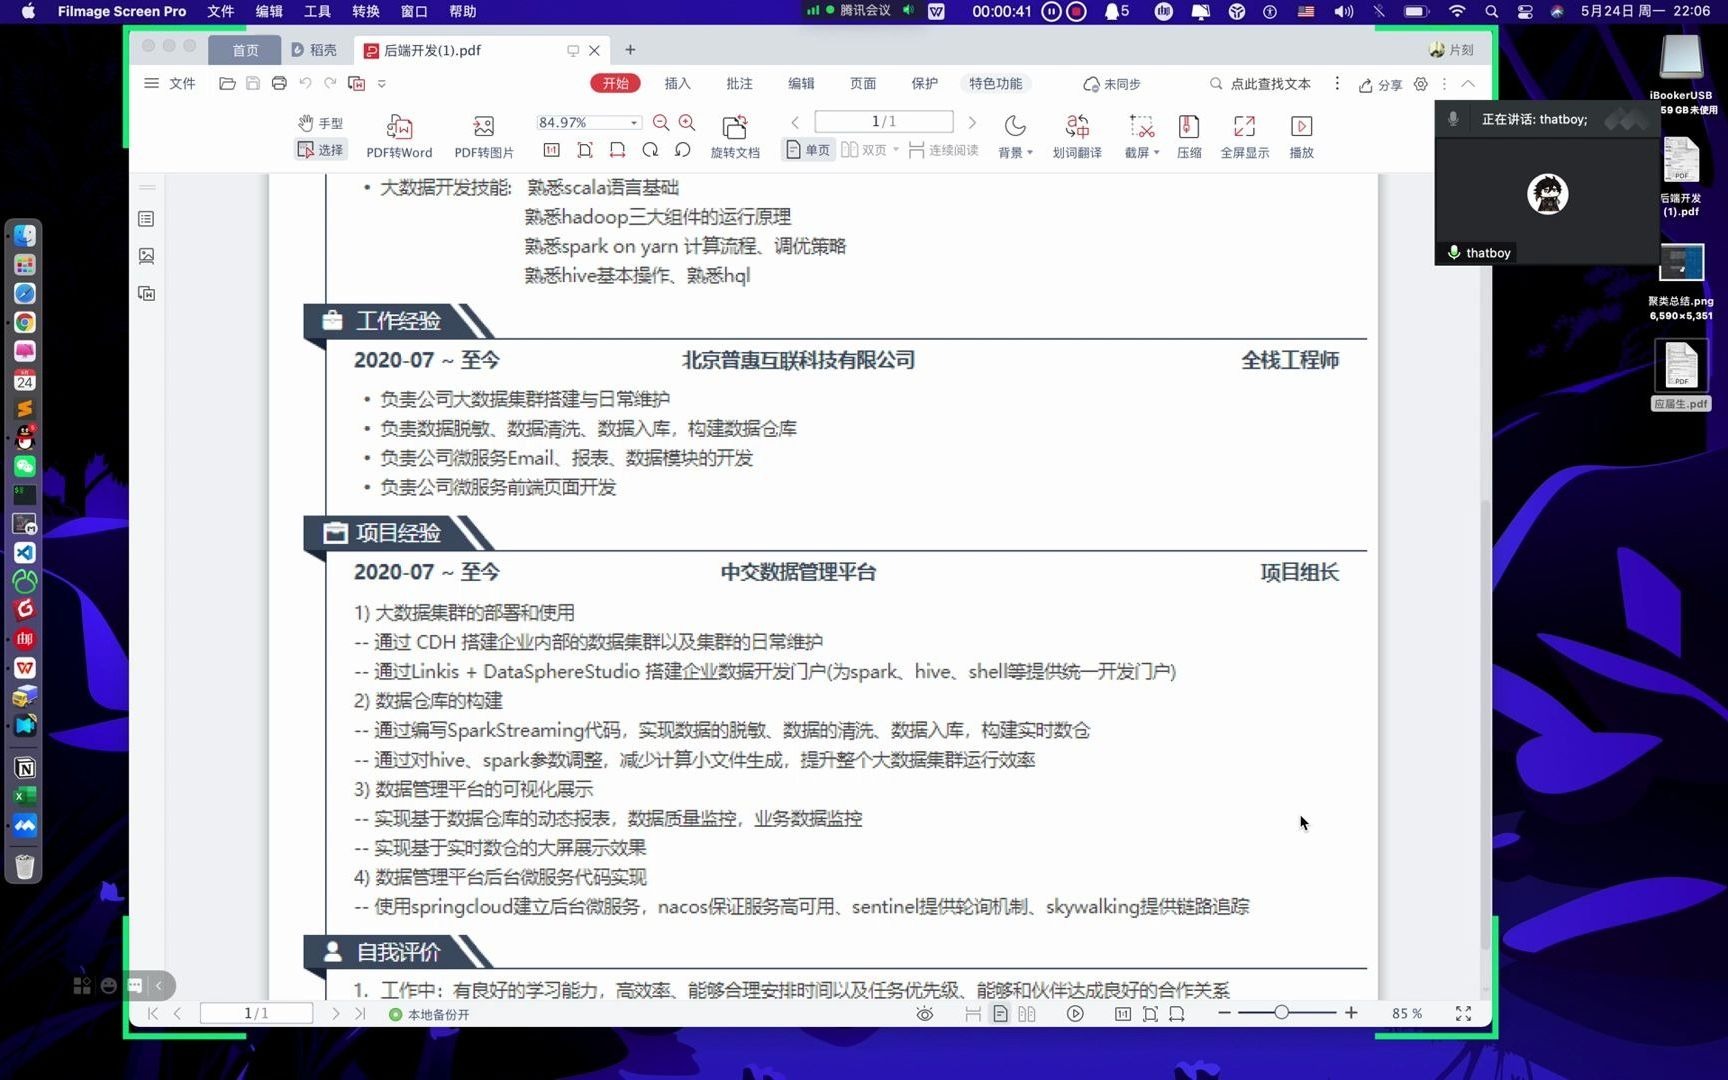Enable 连续阅读 continuous reading mode
1728x1080 pixels.
click(943, 149)
